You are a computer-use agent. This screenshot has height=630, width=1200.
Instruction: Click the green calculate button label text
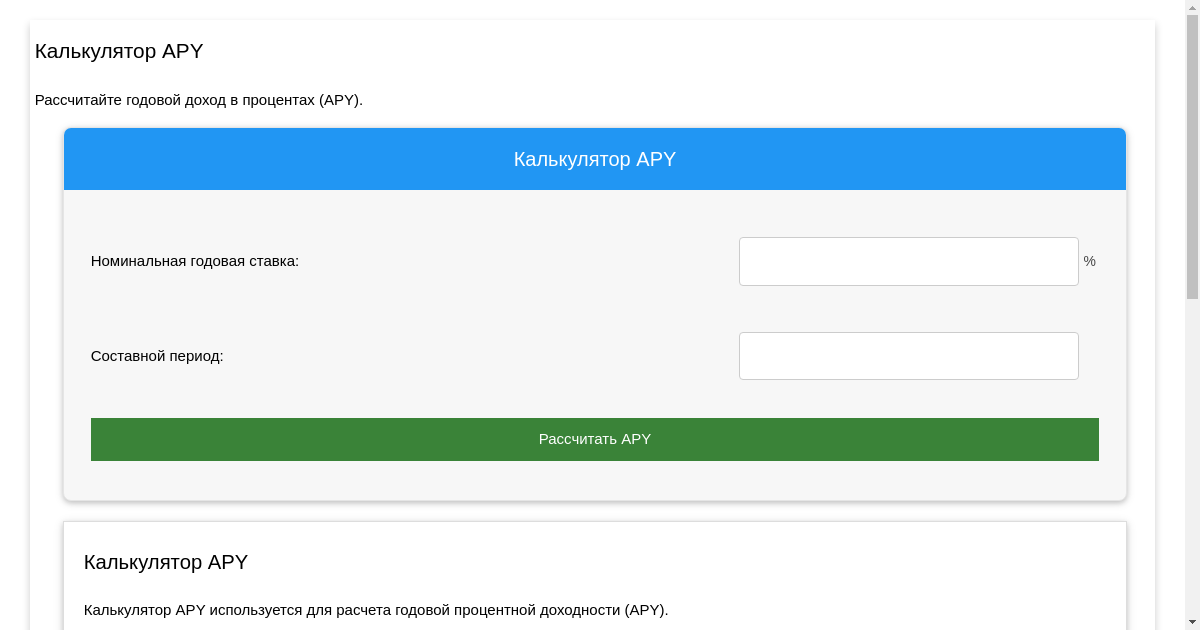coord(594,439)
